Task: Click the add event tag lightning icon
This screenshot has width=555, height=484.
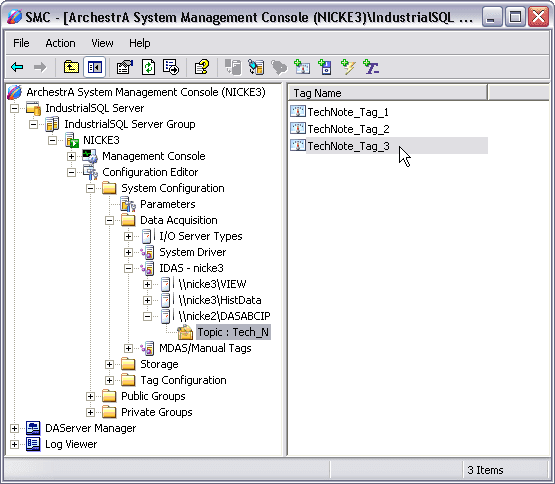Action: click(x=348, y=67)
